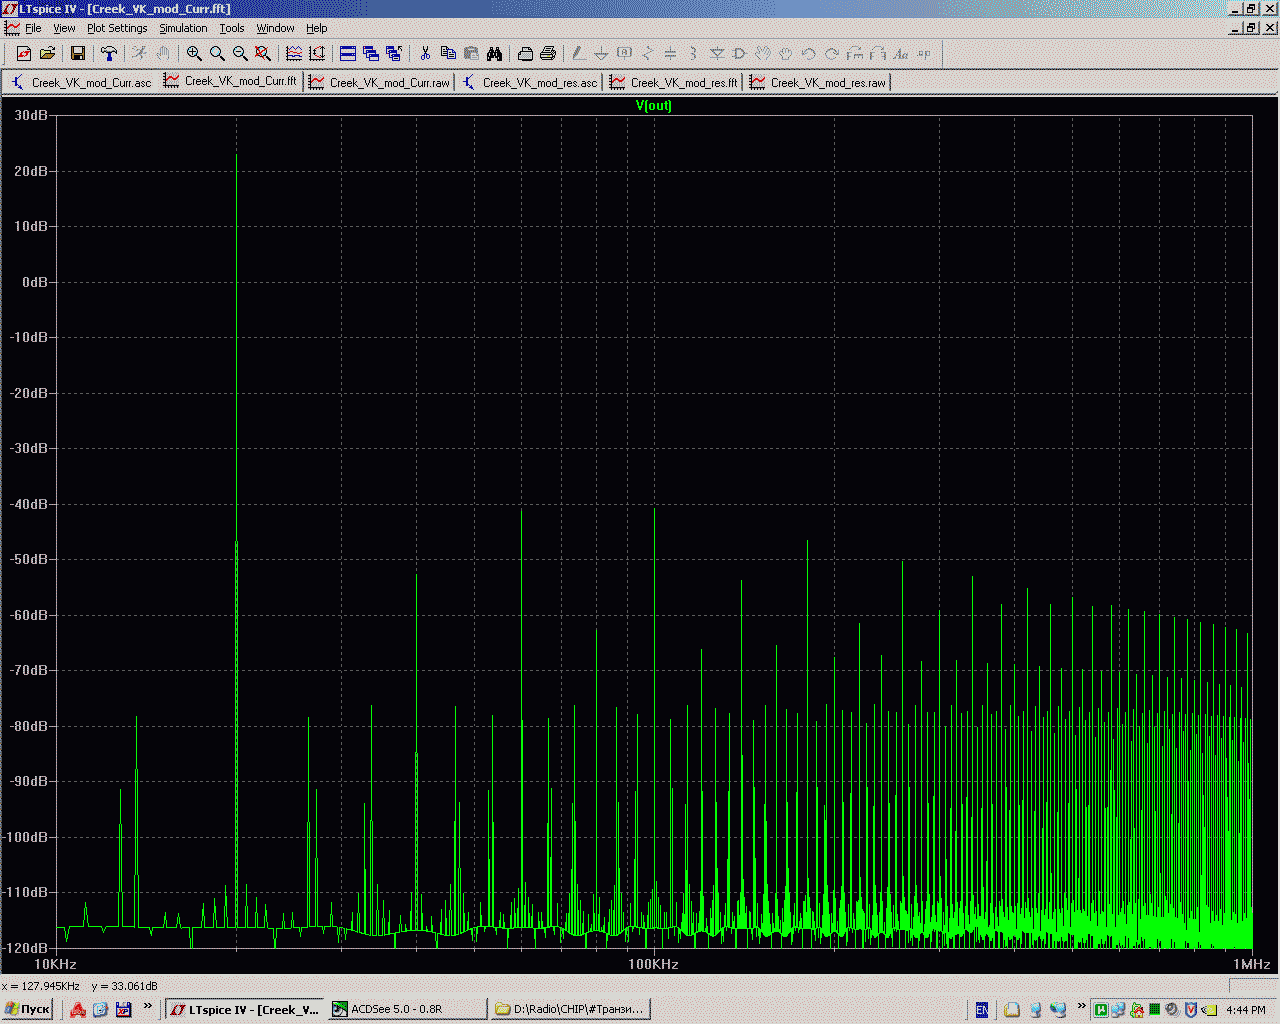Click the Zoom to Fit crossed magnifier icon
Viewport: 1280px width, 1024px height.
pyautogui.click(x=263, y=53)
